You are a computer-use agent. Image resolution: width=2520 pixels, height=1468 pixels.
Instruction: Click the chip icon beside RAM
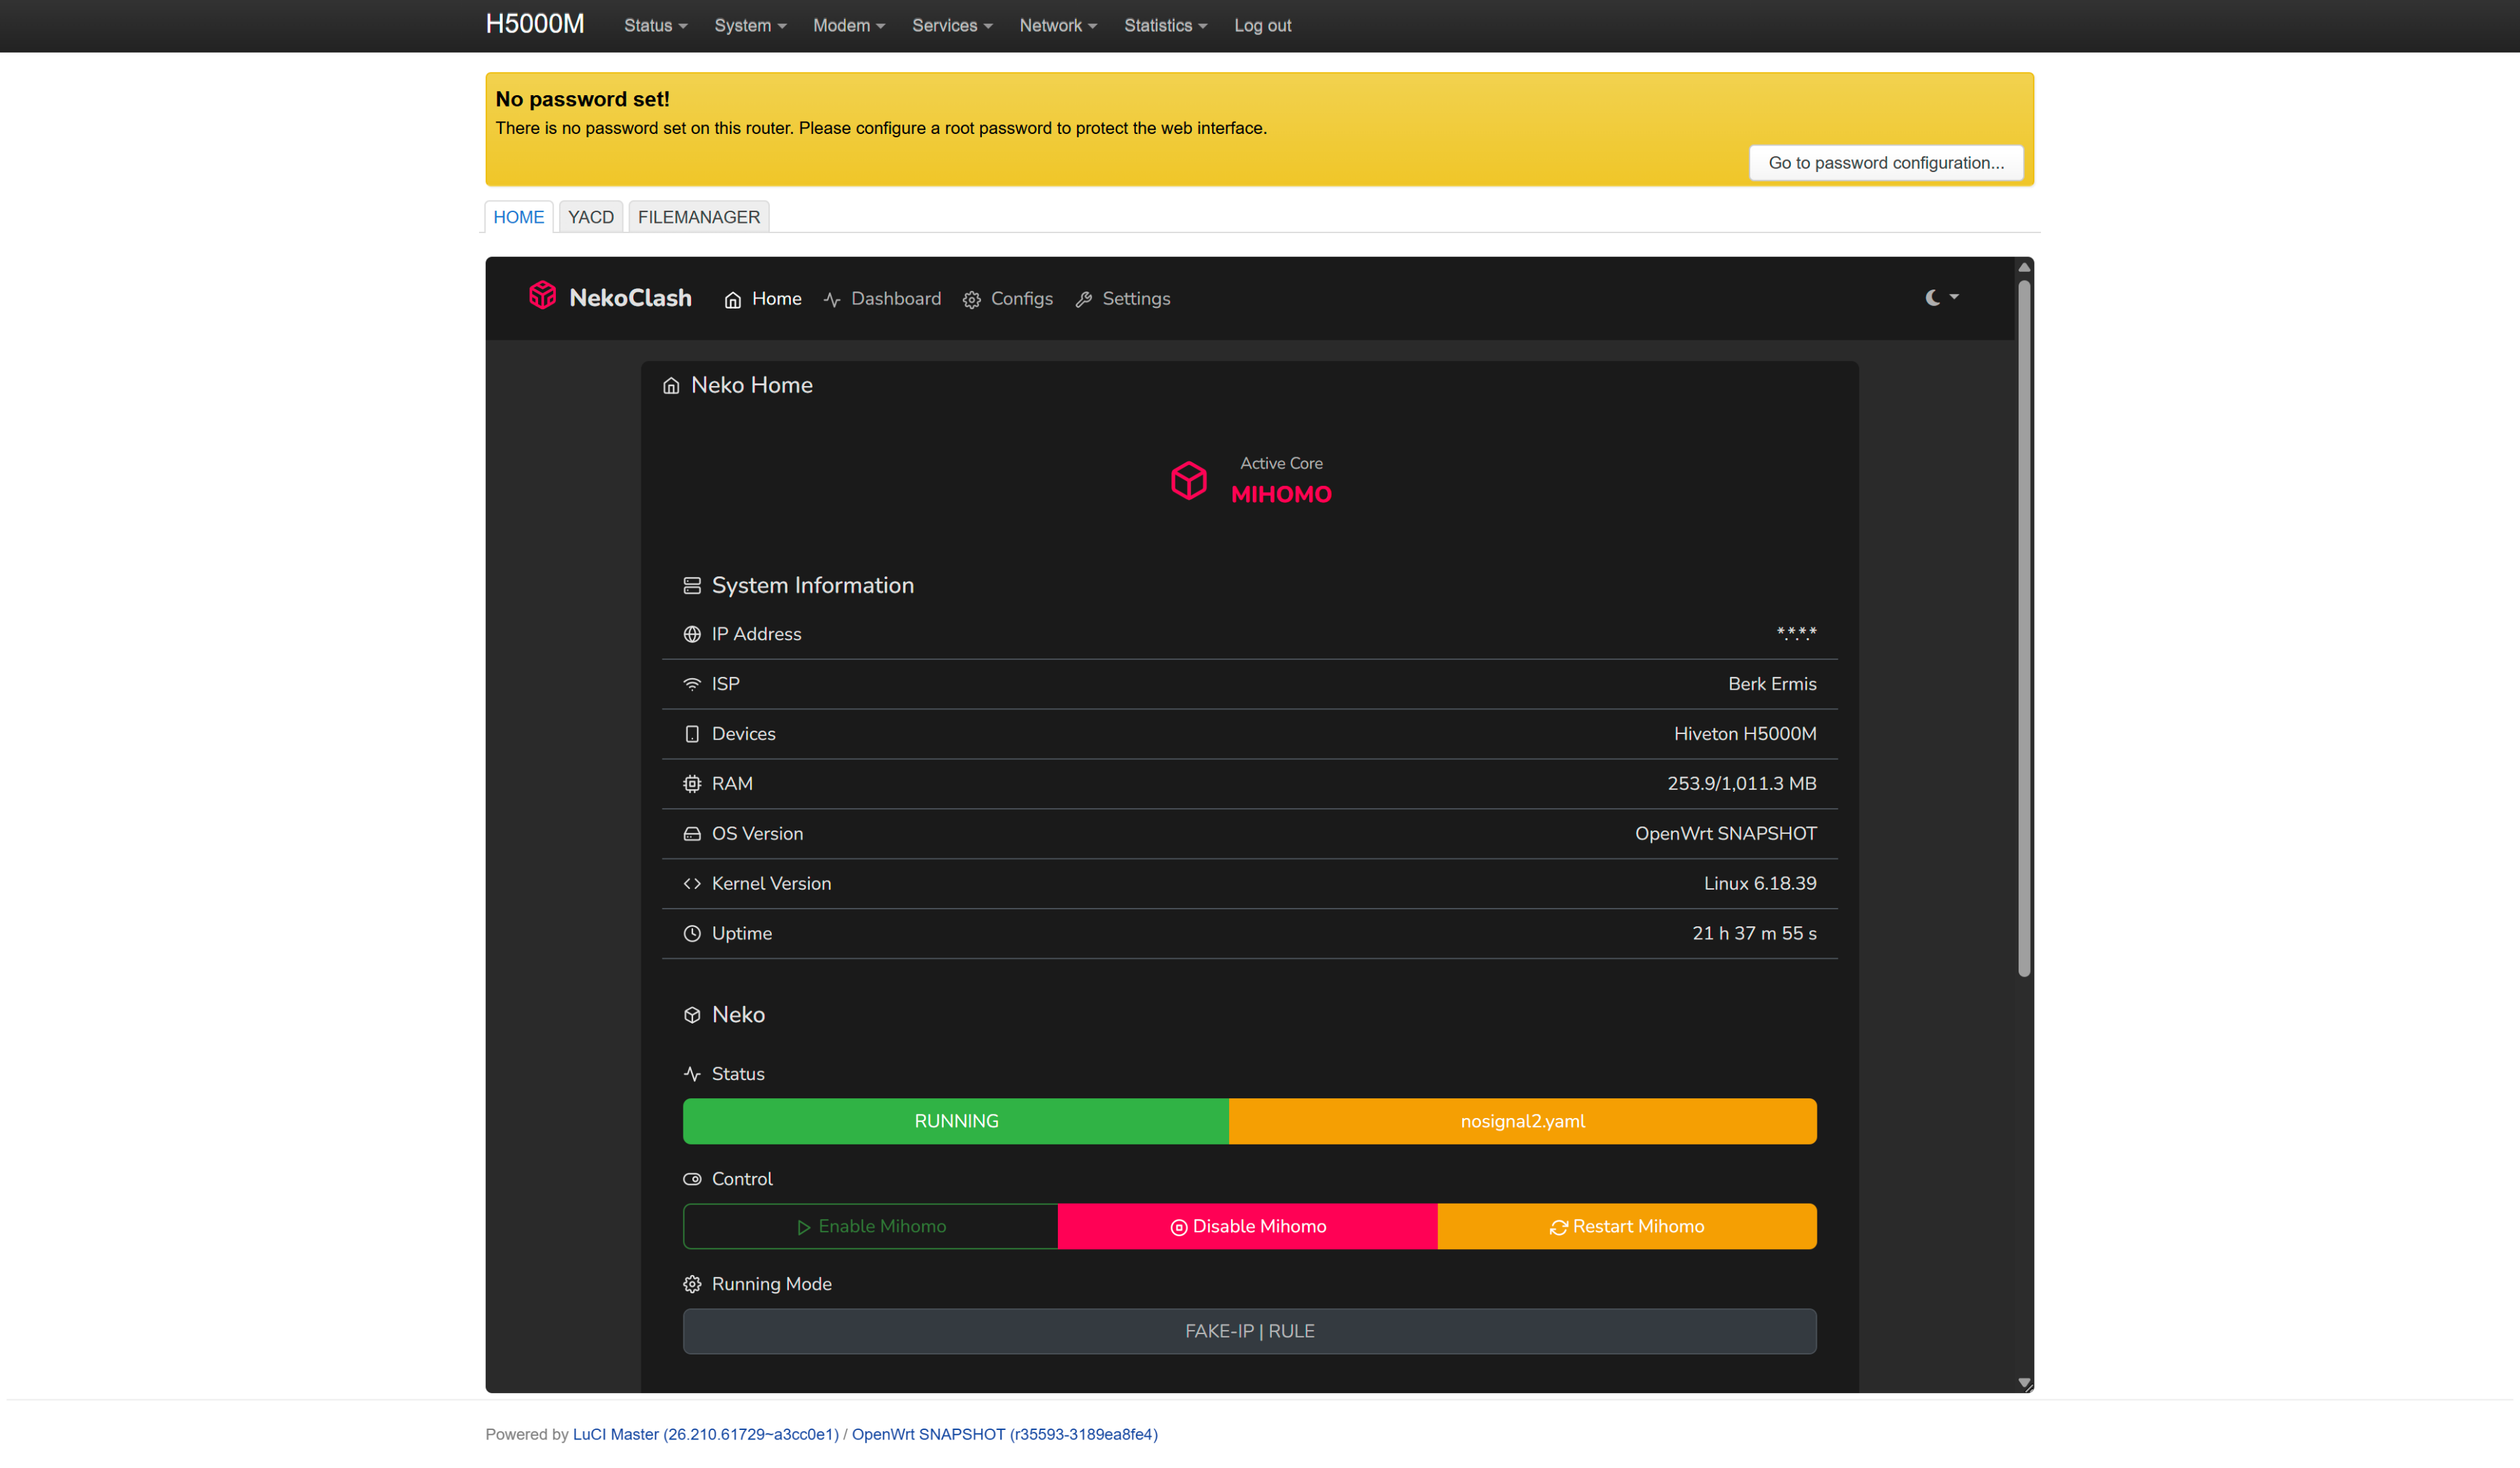pyautogui.click(x=692, y=784)
